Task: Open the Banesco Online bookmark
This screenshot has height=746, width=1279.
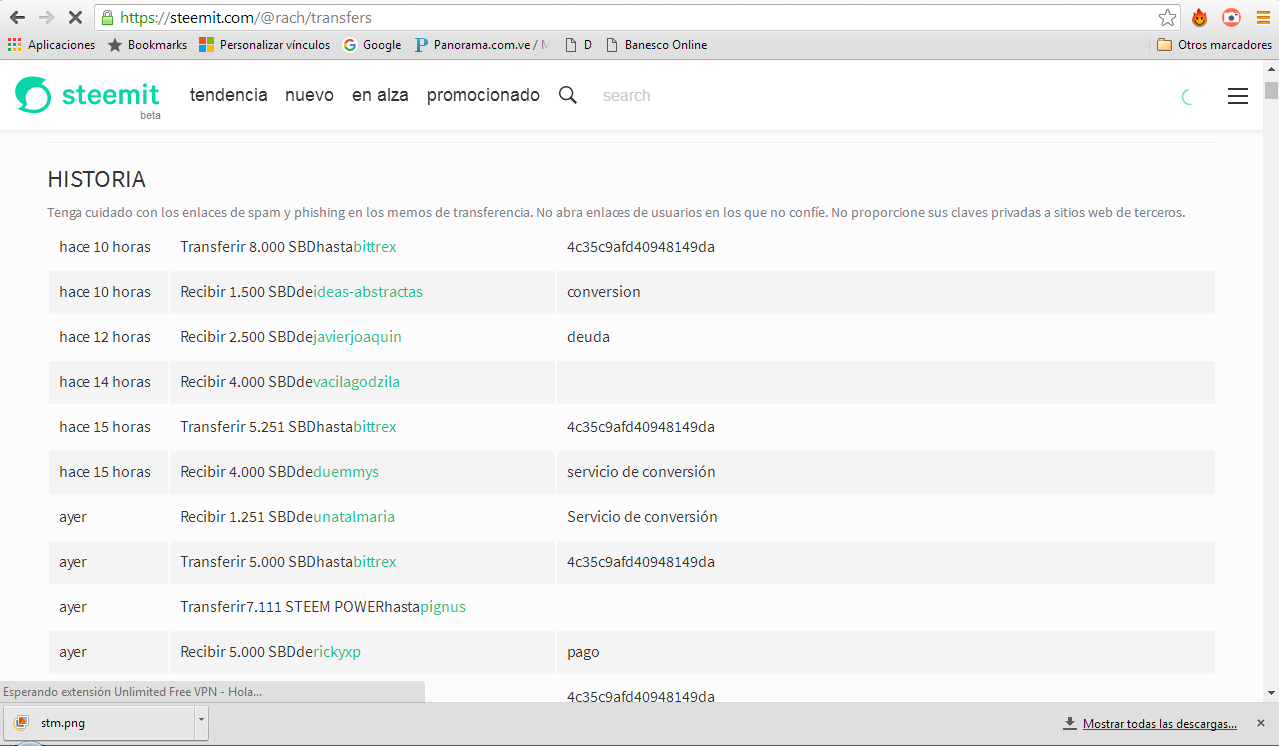Action: (x=656, y=45)
